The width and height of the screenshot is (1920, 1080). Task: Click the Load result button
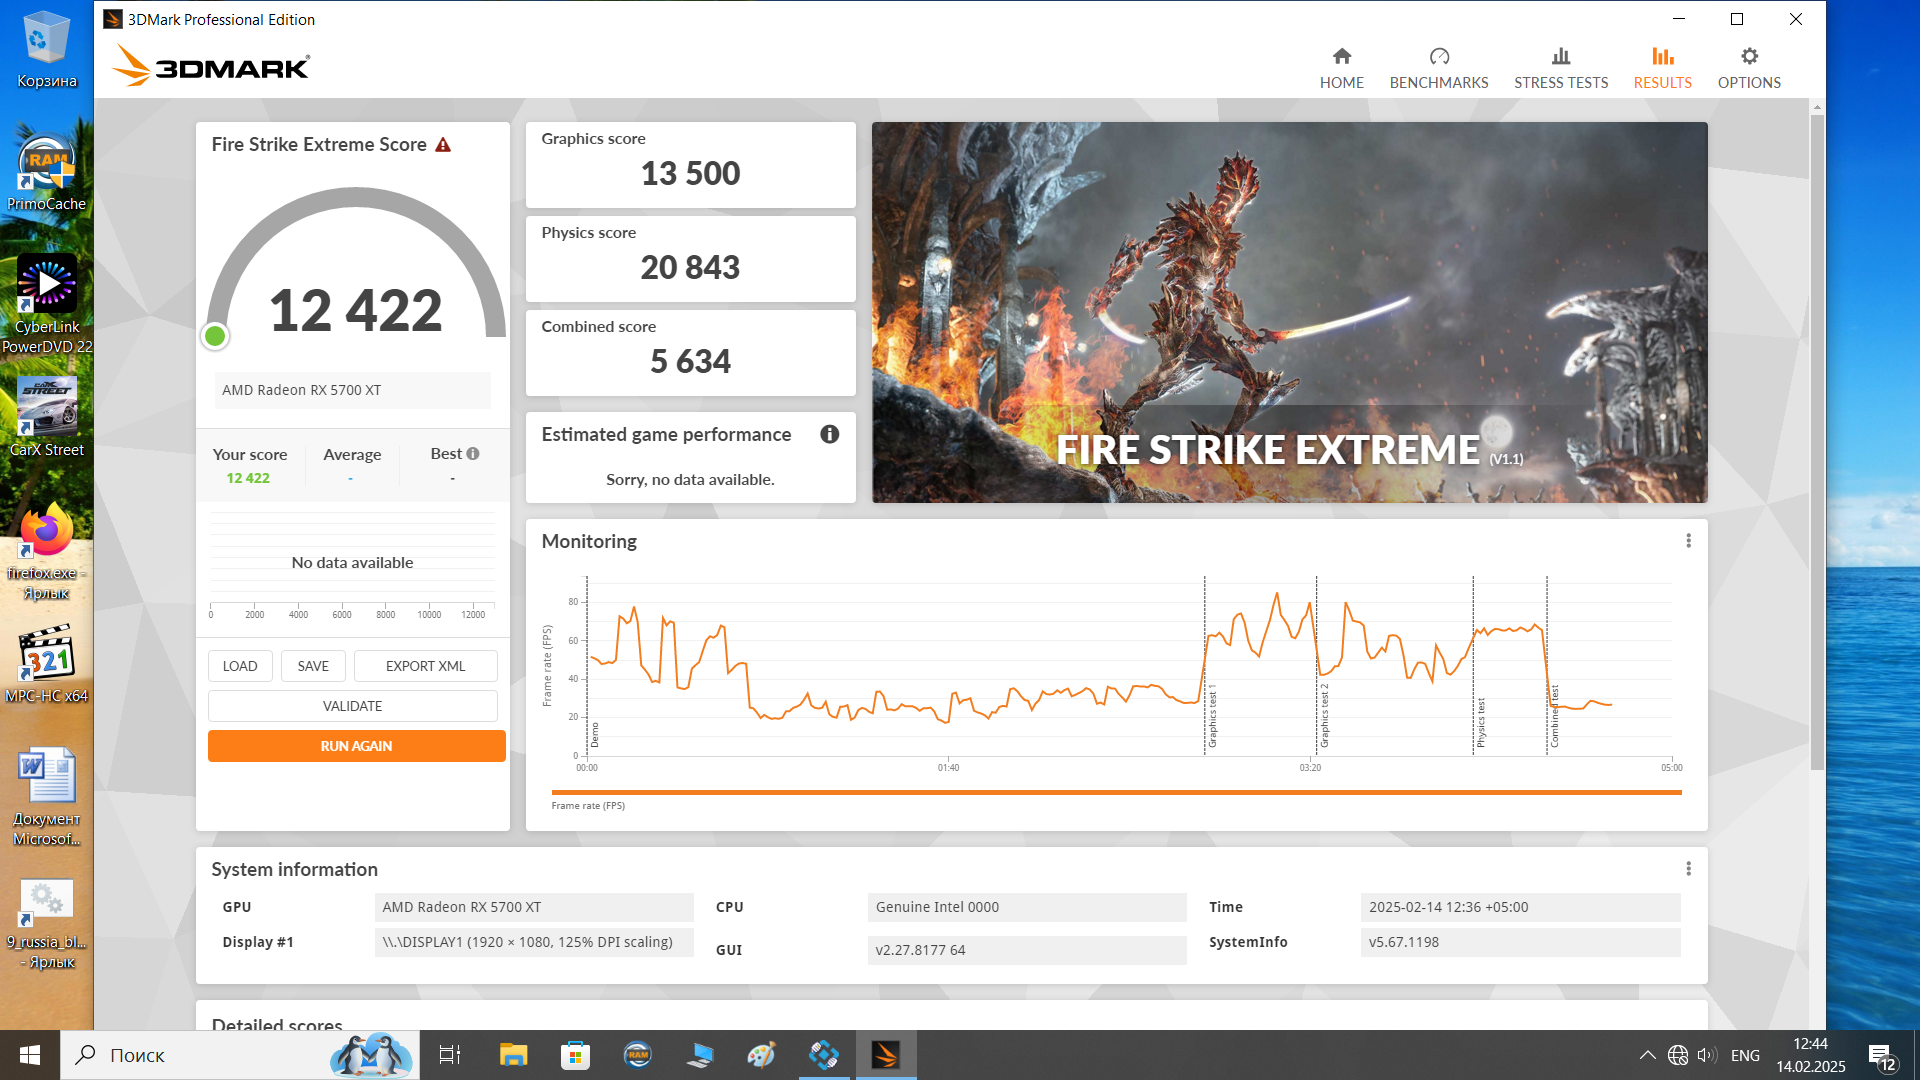[x=240, y=666]
